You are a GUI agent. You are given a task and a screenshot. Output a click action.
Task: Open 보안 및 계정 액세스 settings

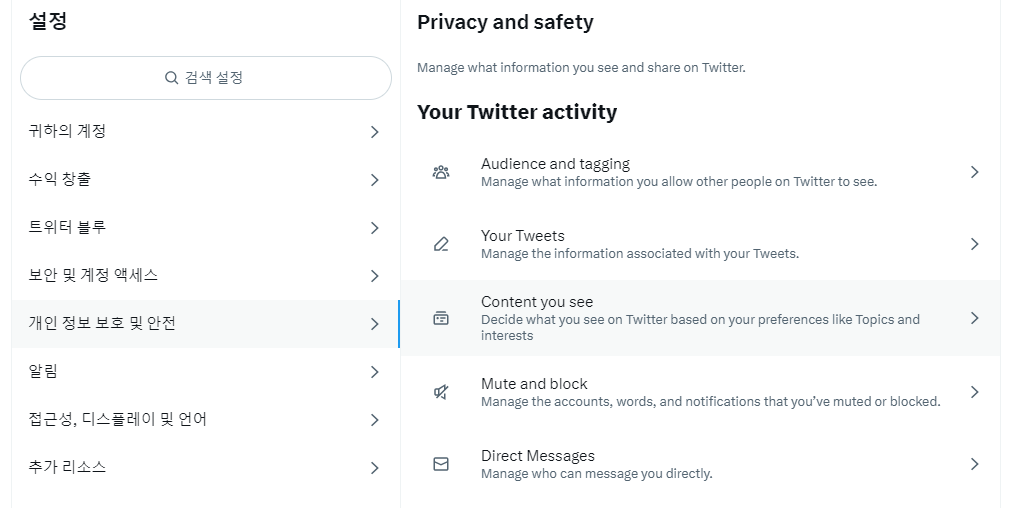coord(205,275)
